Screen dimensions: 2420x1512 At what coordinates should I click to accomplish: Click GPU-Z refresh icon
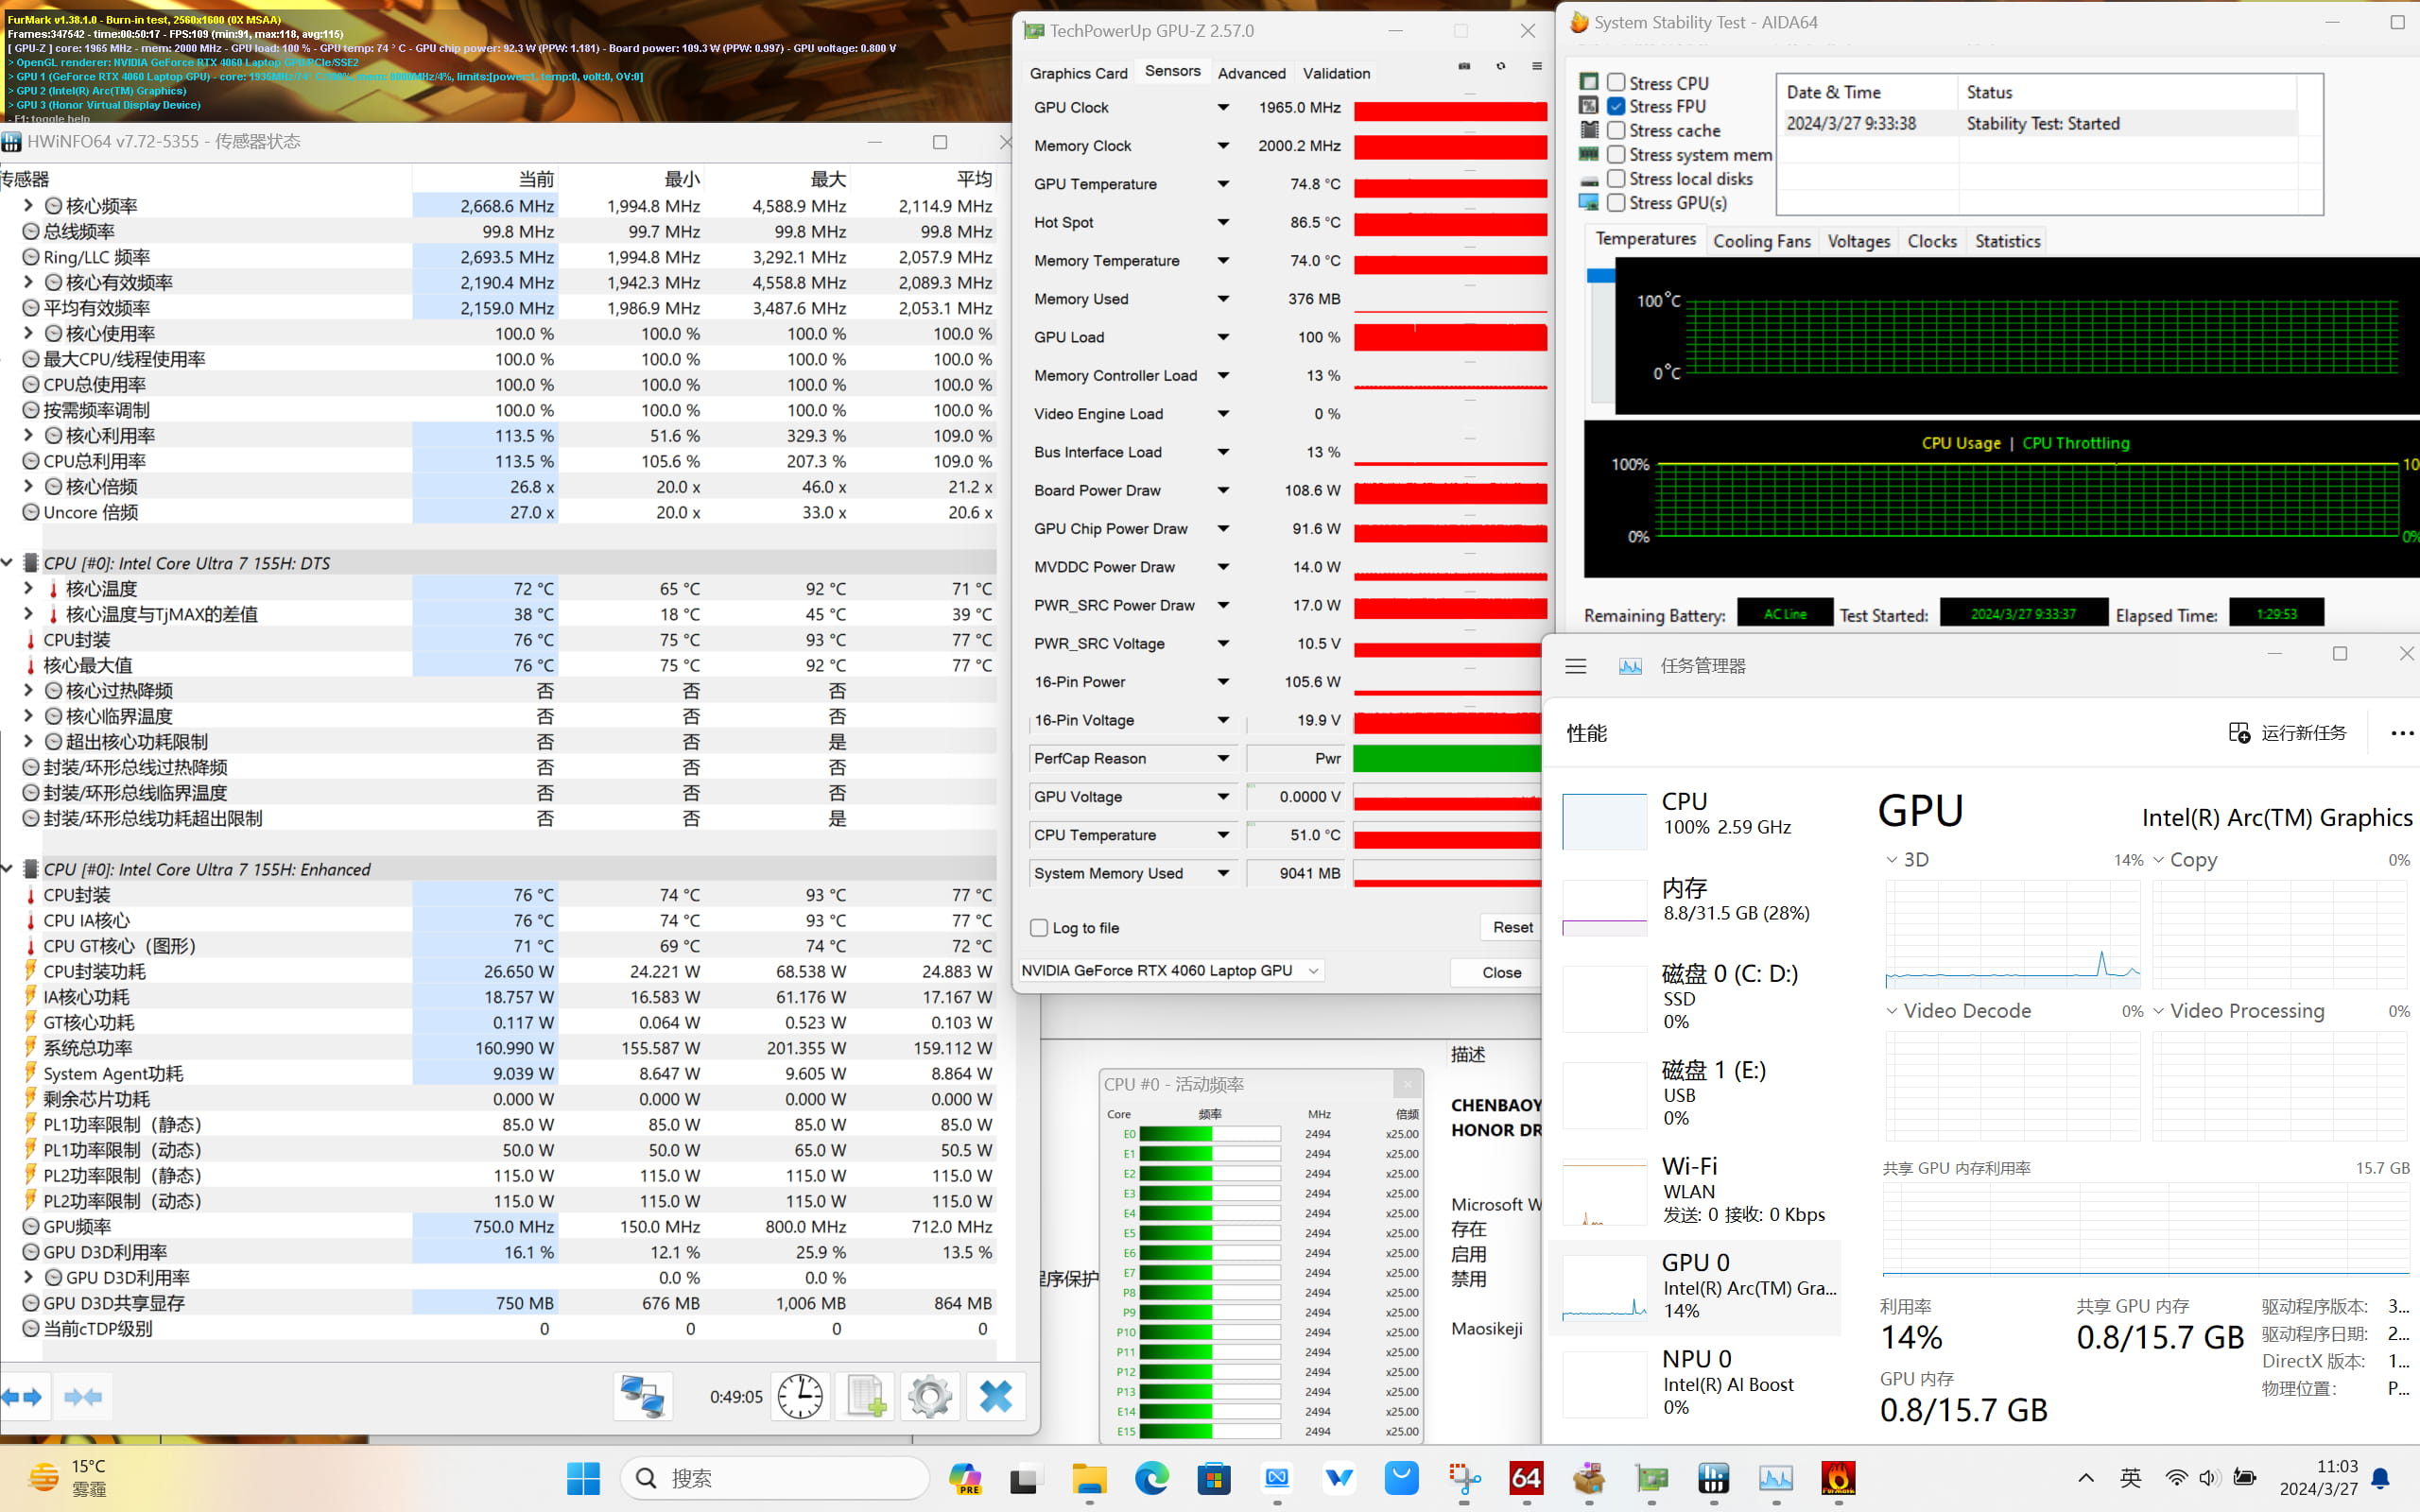(1501, 66)
